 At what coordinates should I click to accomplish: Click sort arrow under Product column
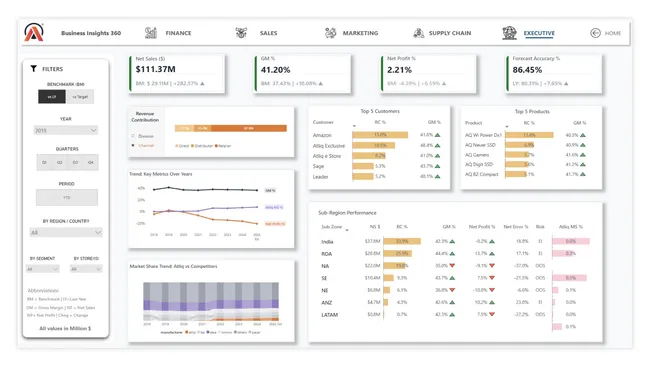coord(507,126)
